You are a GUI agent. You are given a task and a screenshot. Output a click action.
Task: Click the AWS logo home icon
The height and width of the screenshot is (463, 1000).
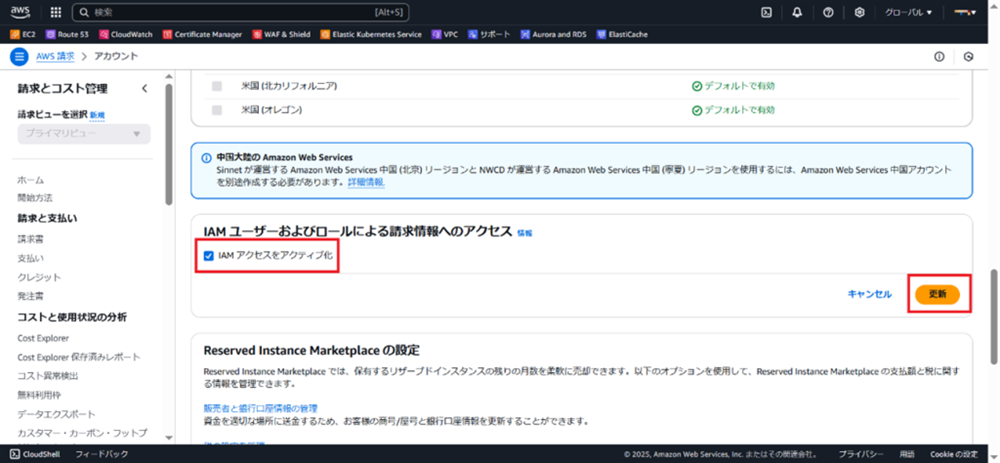(x=21, y=13)
